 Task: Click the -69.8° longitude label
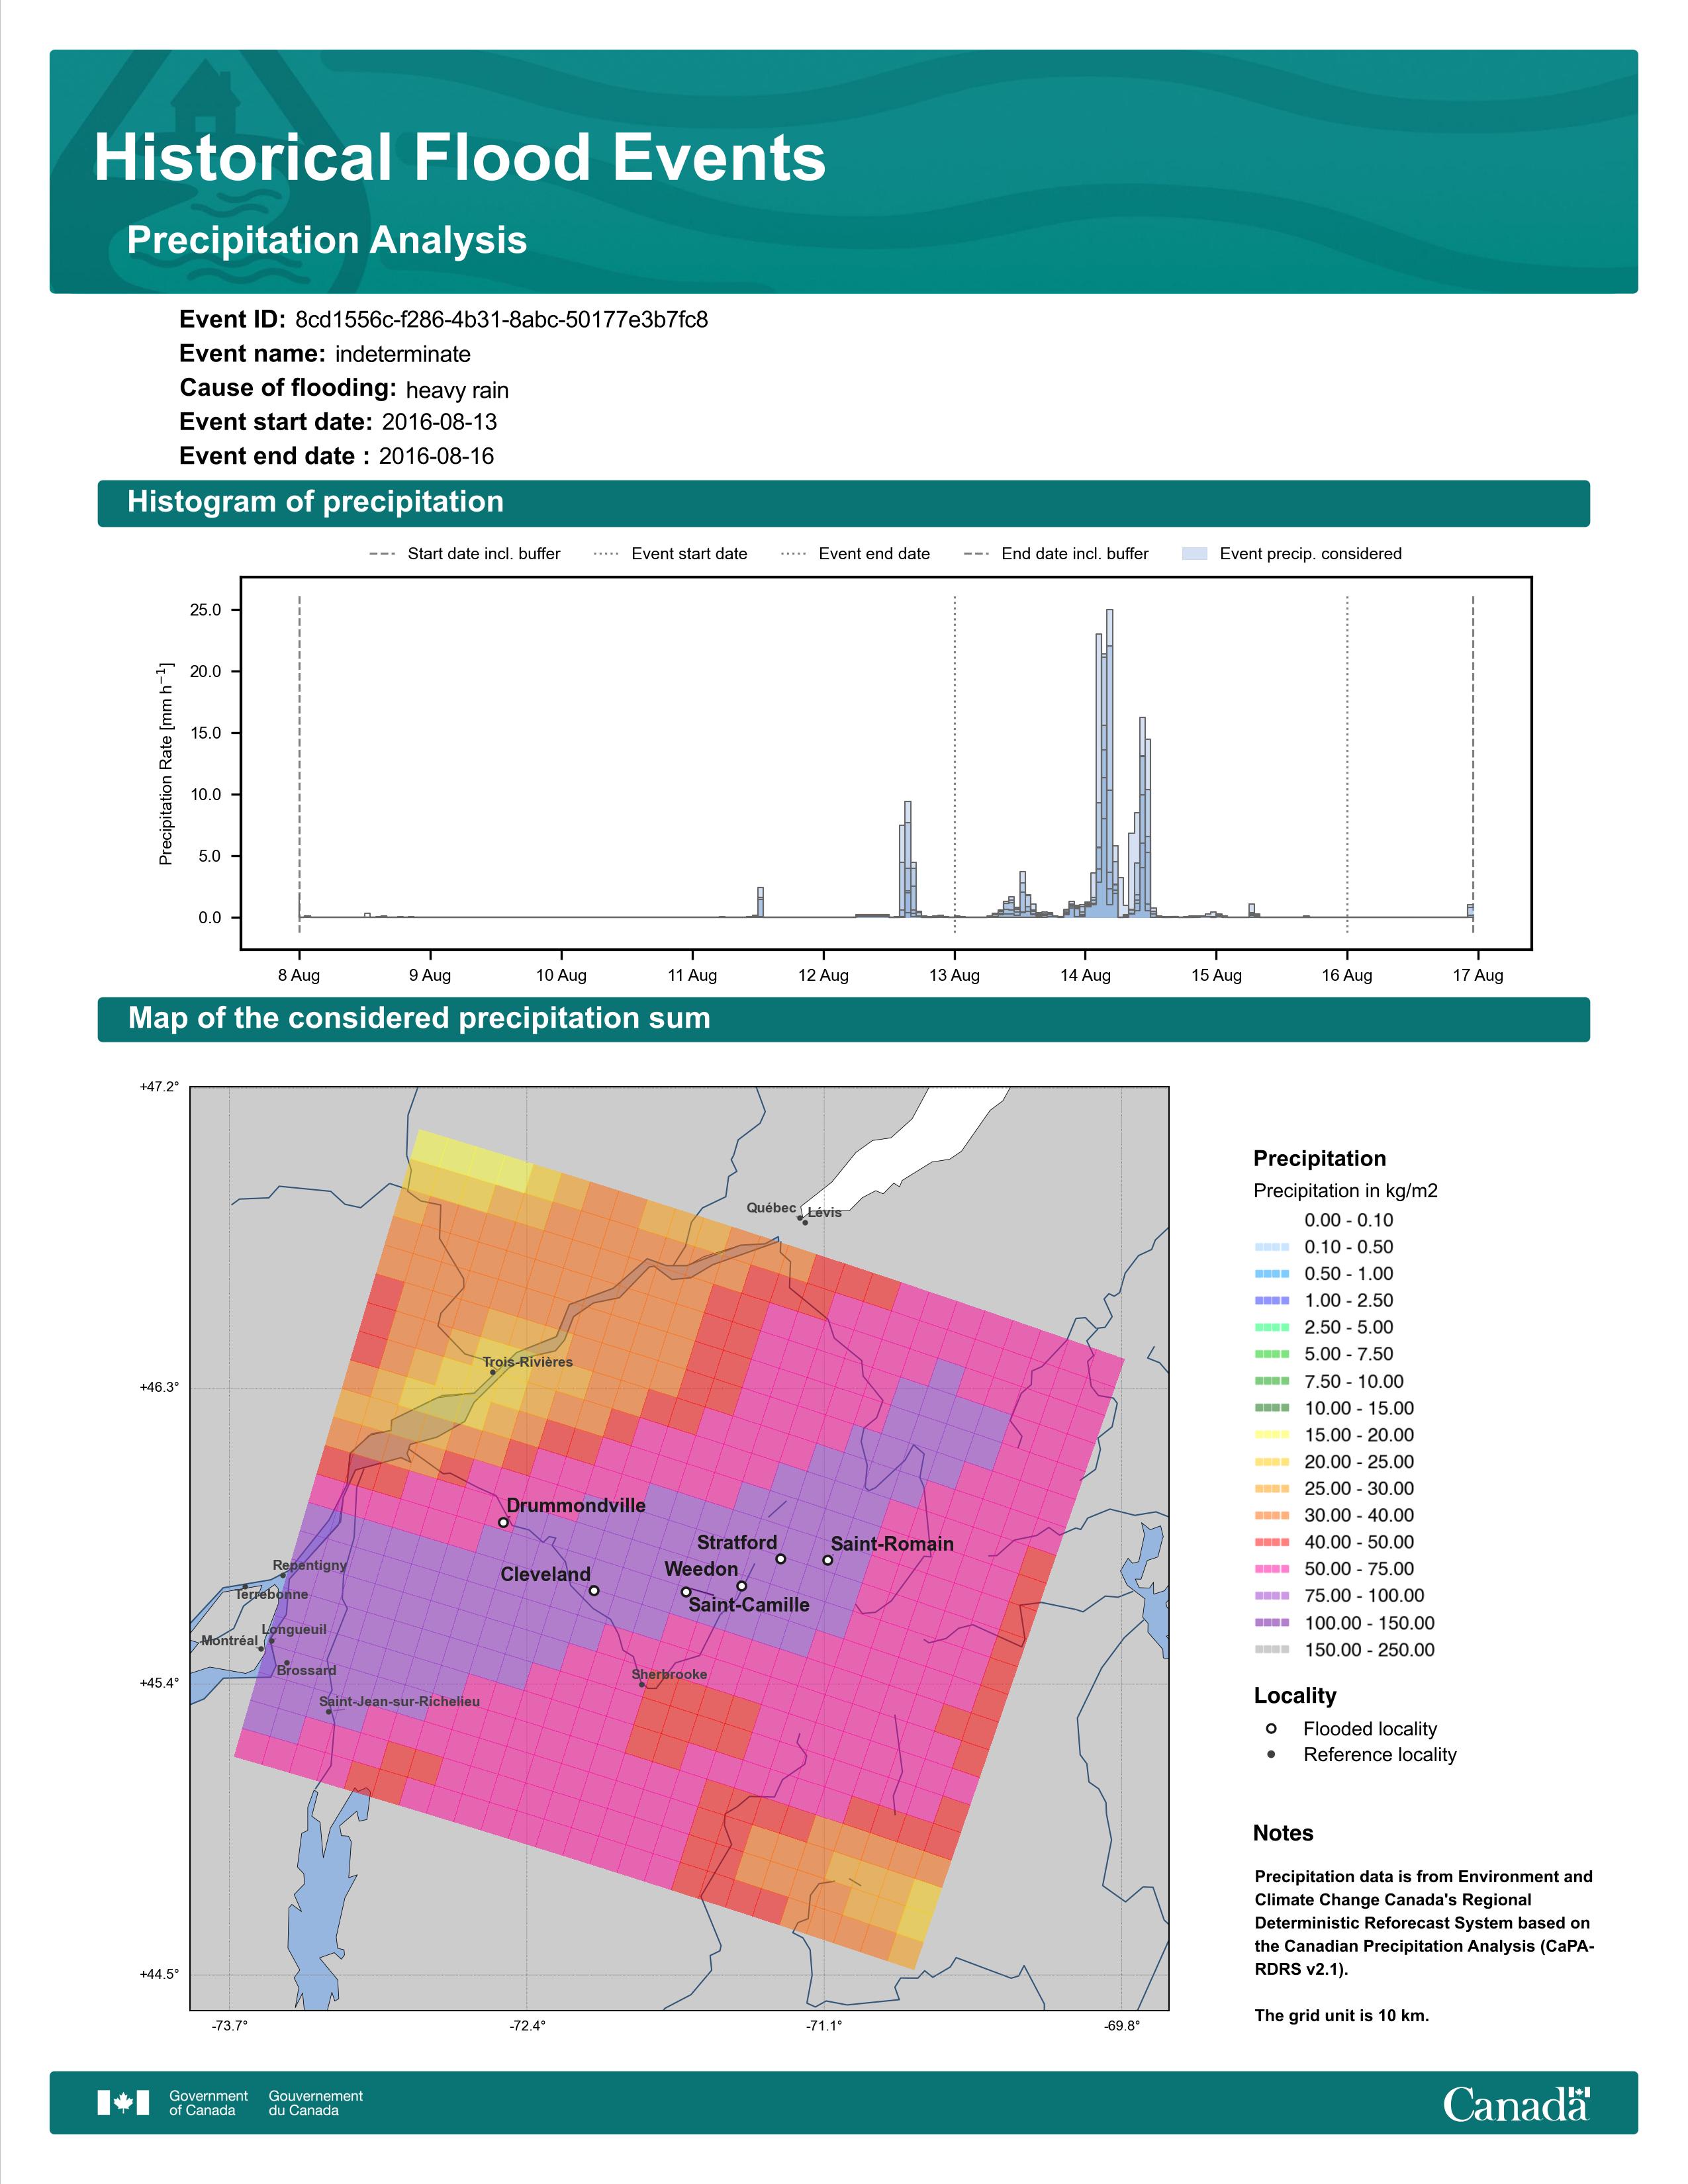[1122, 2026]
